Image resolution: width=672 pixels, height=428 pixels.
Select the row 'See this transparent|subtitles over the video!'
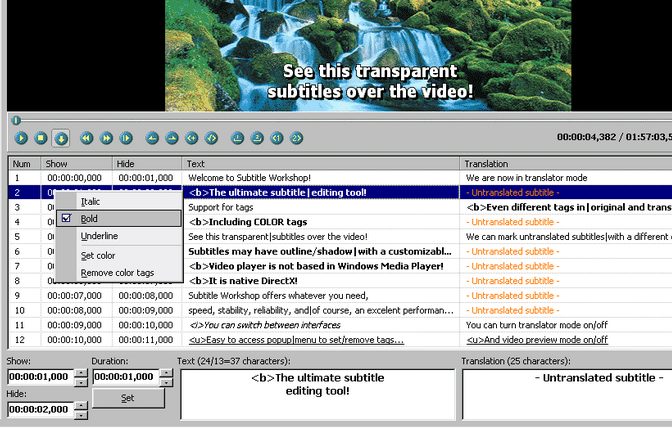[340, 236]
